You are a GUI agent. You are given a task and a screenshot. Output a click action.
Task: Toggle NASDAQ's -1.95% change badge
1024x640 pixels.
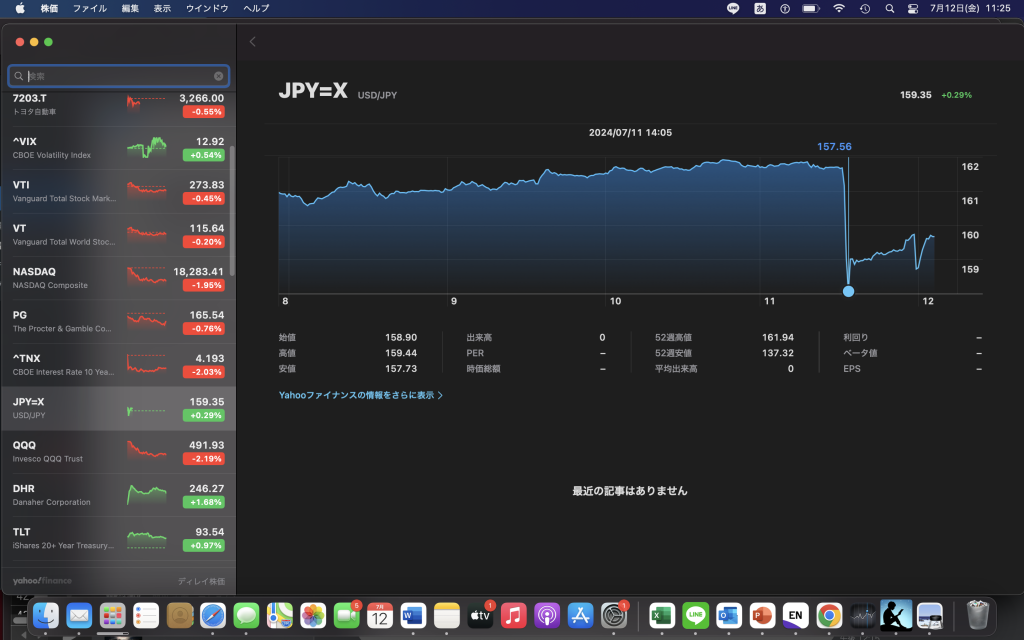[203, 286]
